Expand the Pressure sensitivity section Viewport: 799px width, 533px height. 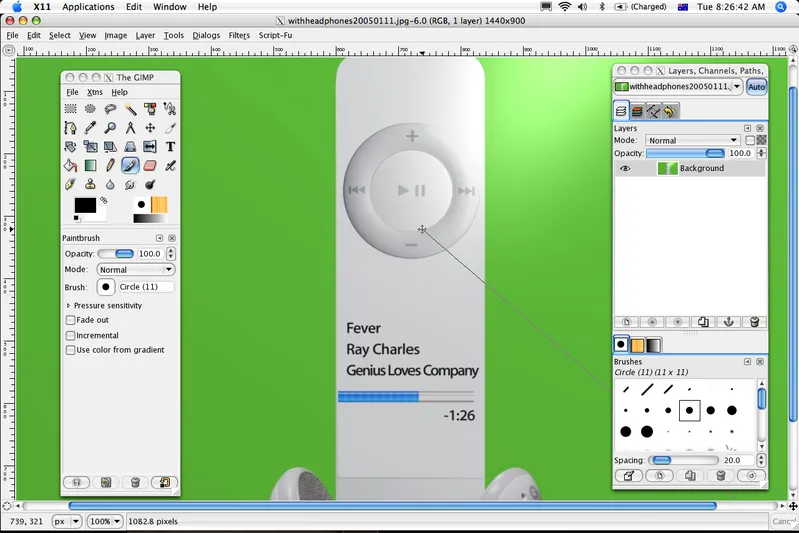coord(68,305)
